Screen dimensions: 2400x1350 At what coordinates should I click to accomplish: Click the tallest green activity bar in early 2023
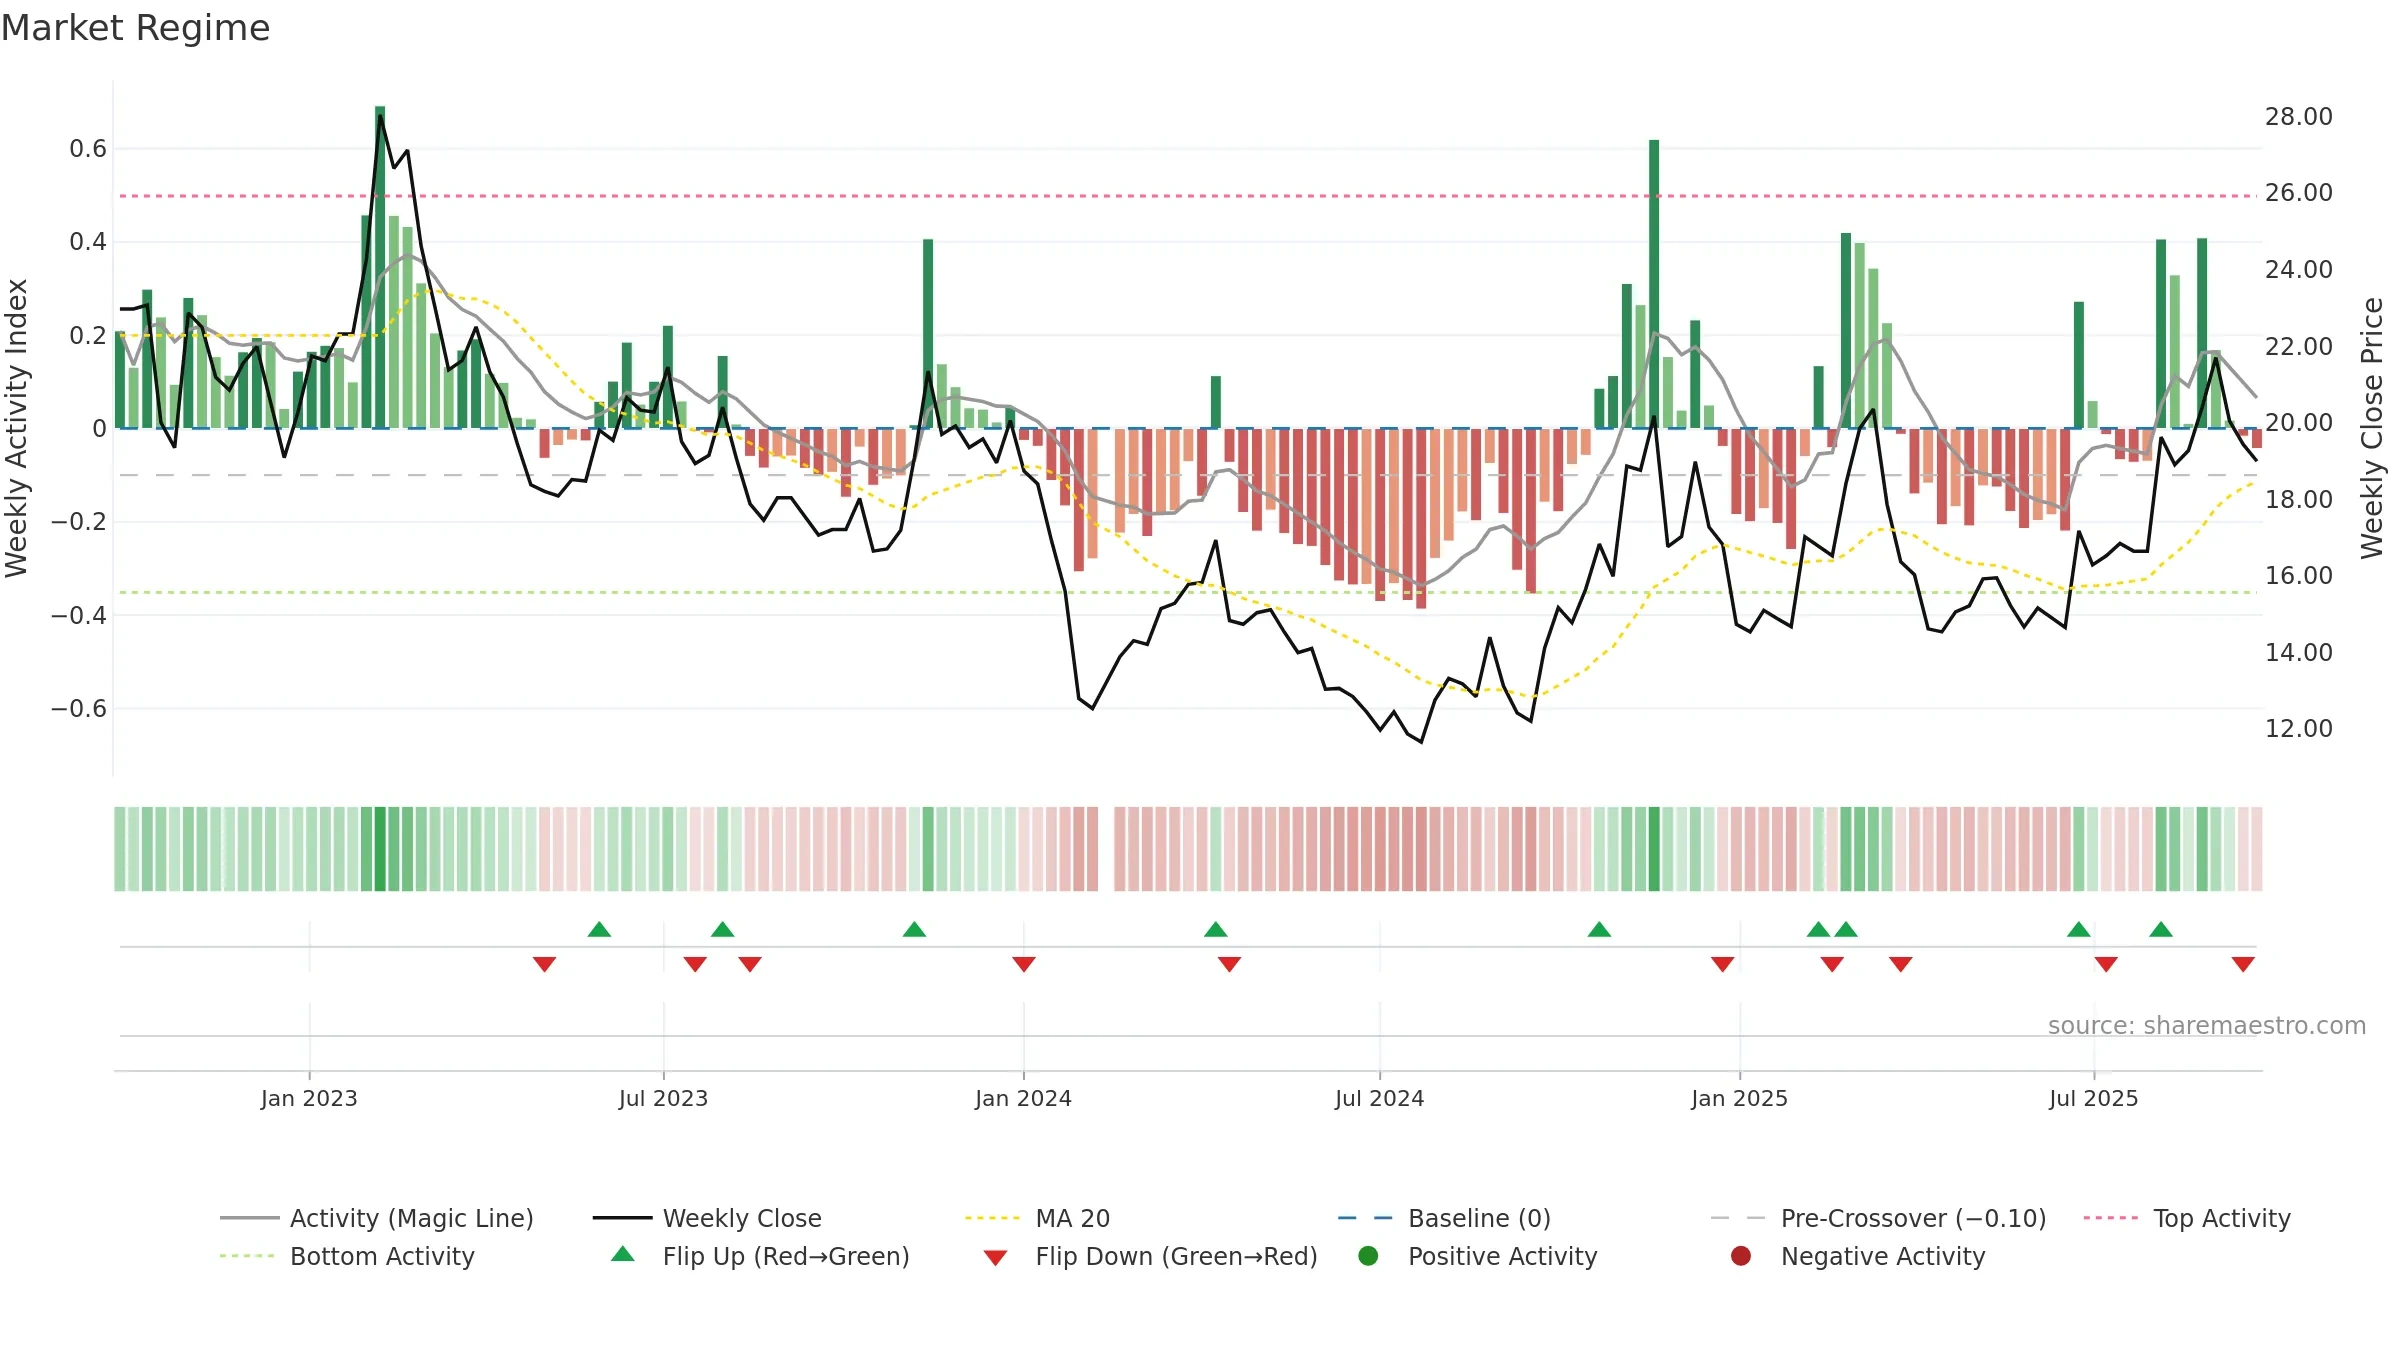[x=380, y=267]
